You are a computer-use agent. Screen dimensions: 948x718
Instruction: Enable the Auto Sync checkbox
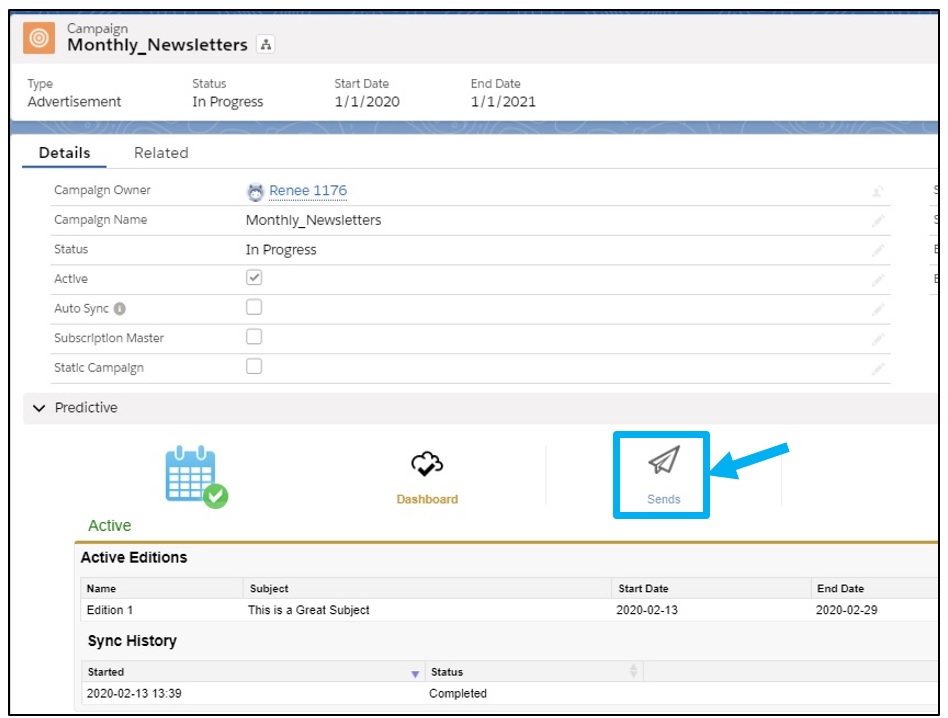(254, 307)
